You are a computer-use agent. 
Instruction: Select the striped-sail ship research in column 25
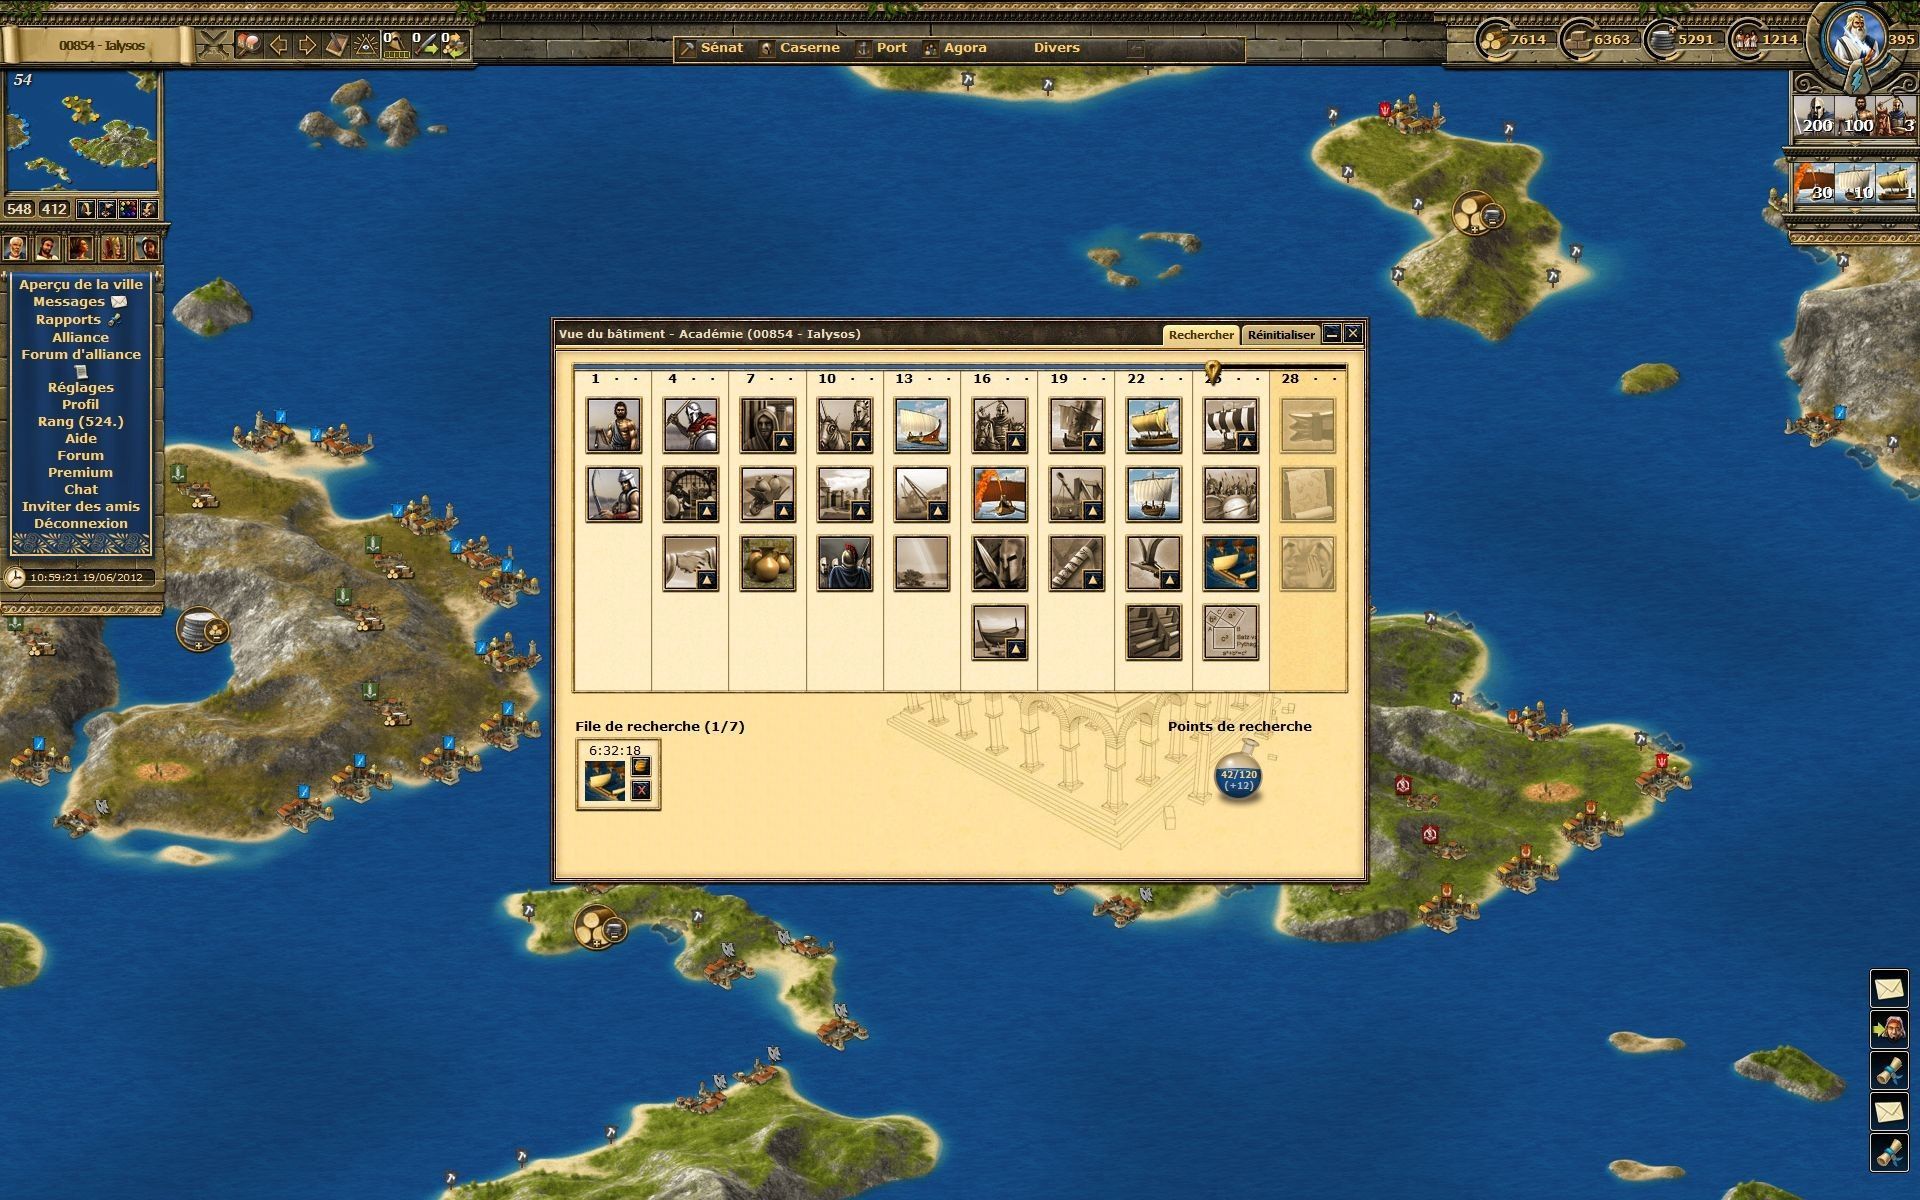pyautogui.click(x=1231, y=425)
